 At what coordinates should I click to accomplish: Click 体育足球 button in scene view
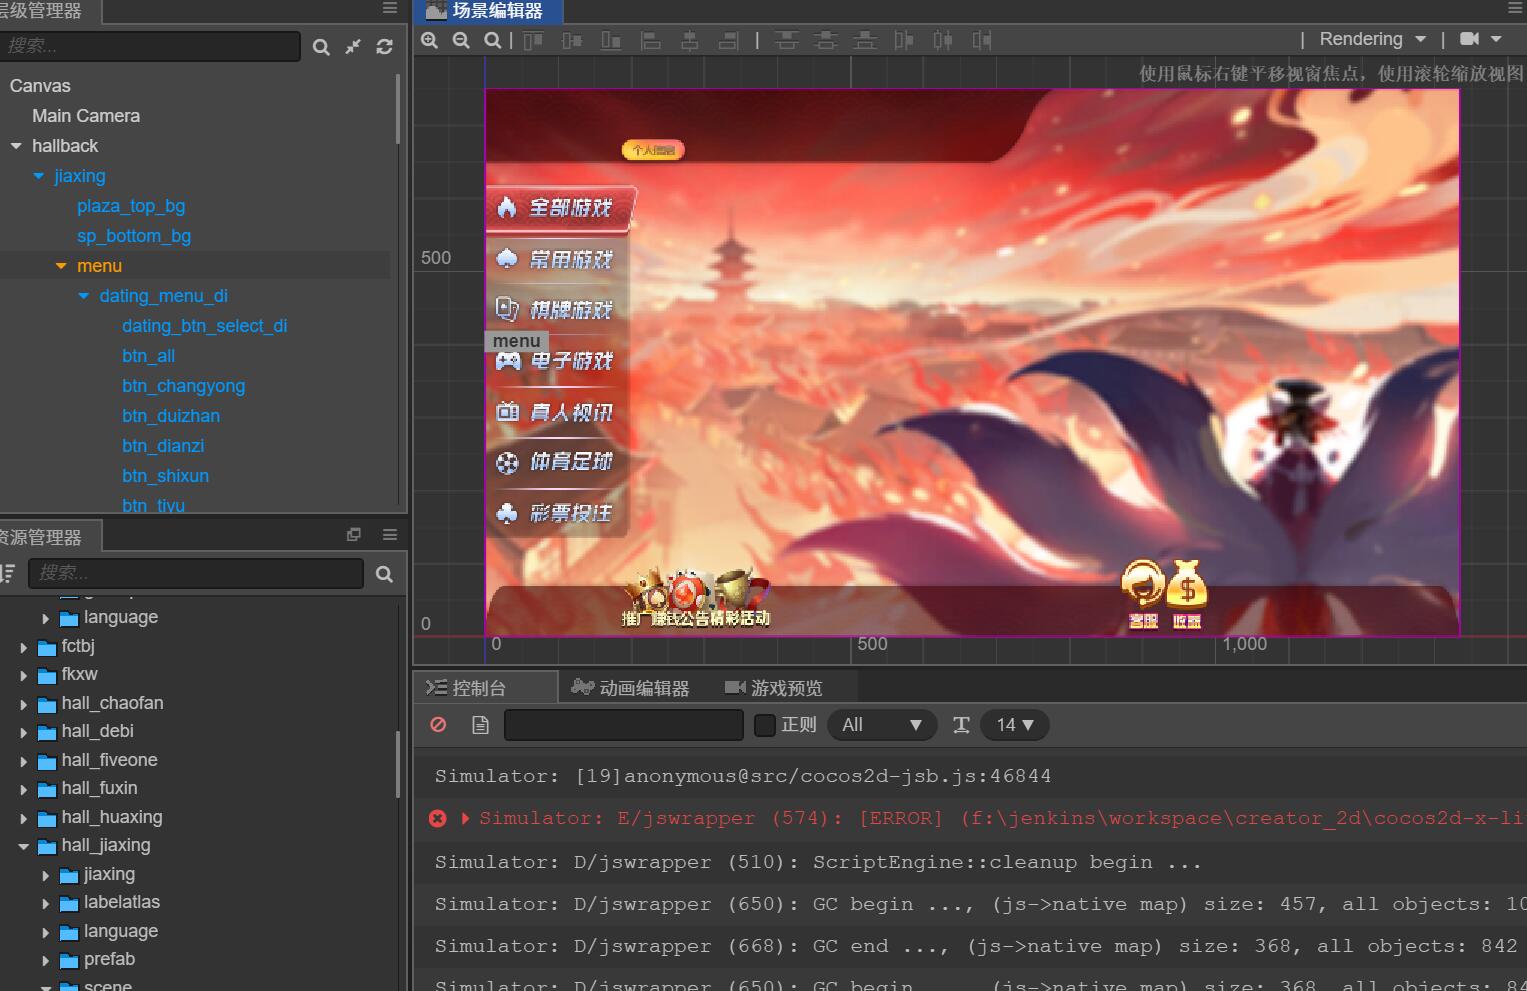(x=558, y=462)
